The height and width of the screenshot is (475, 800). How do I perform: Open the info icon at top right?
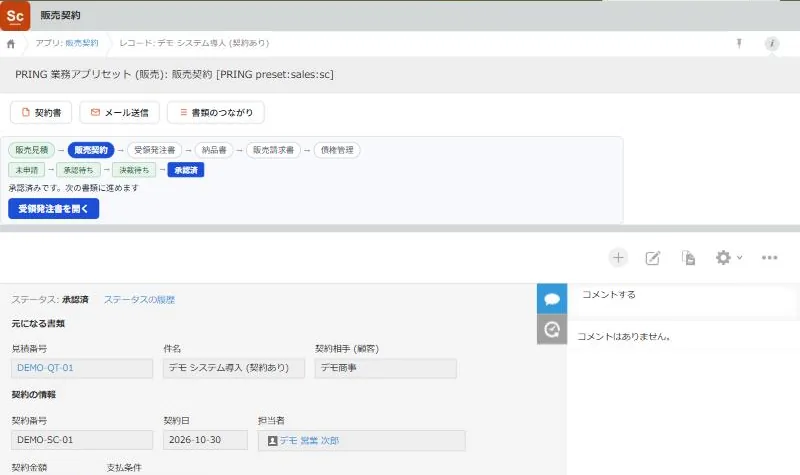pos(771,43)
